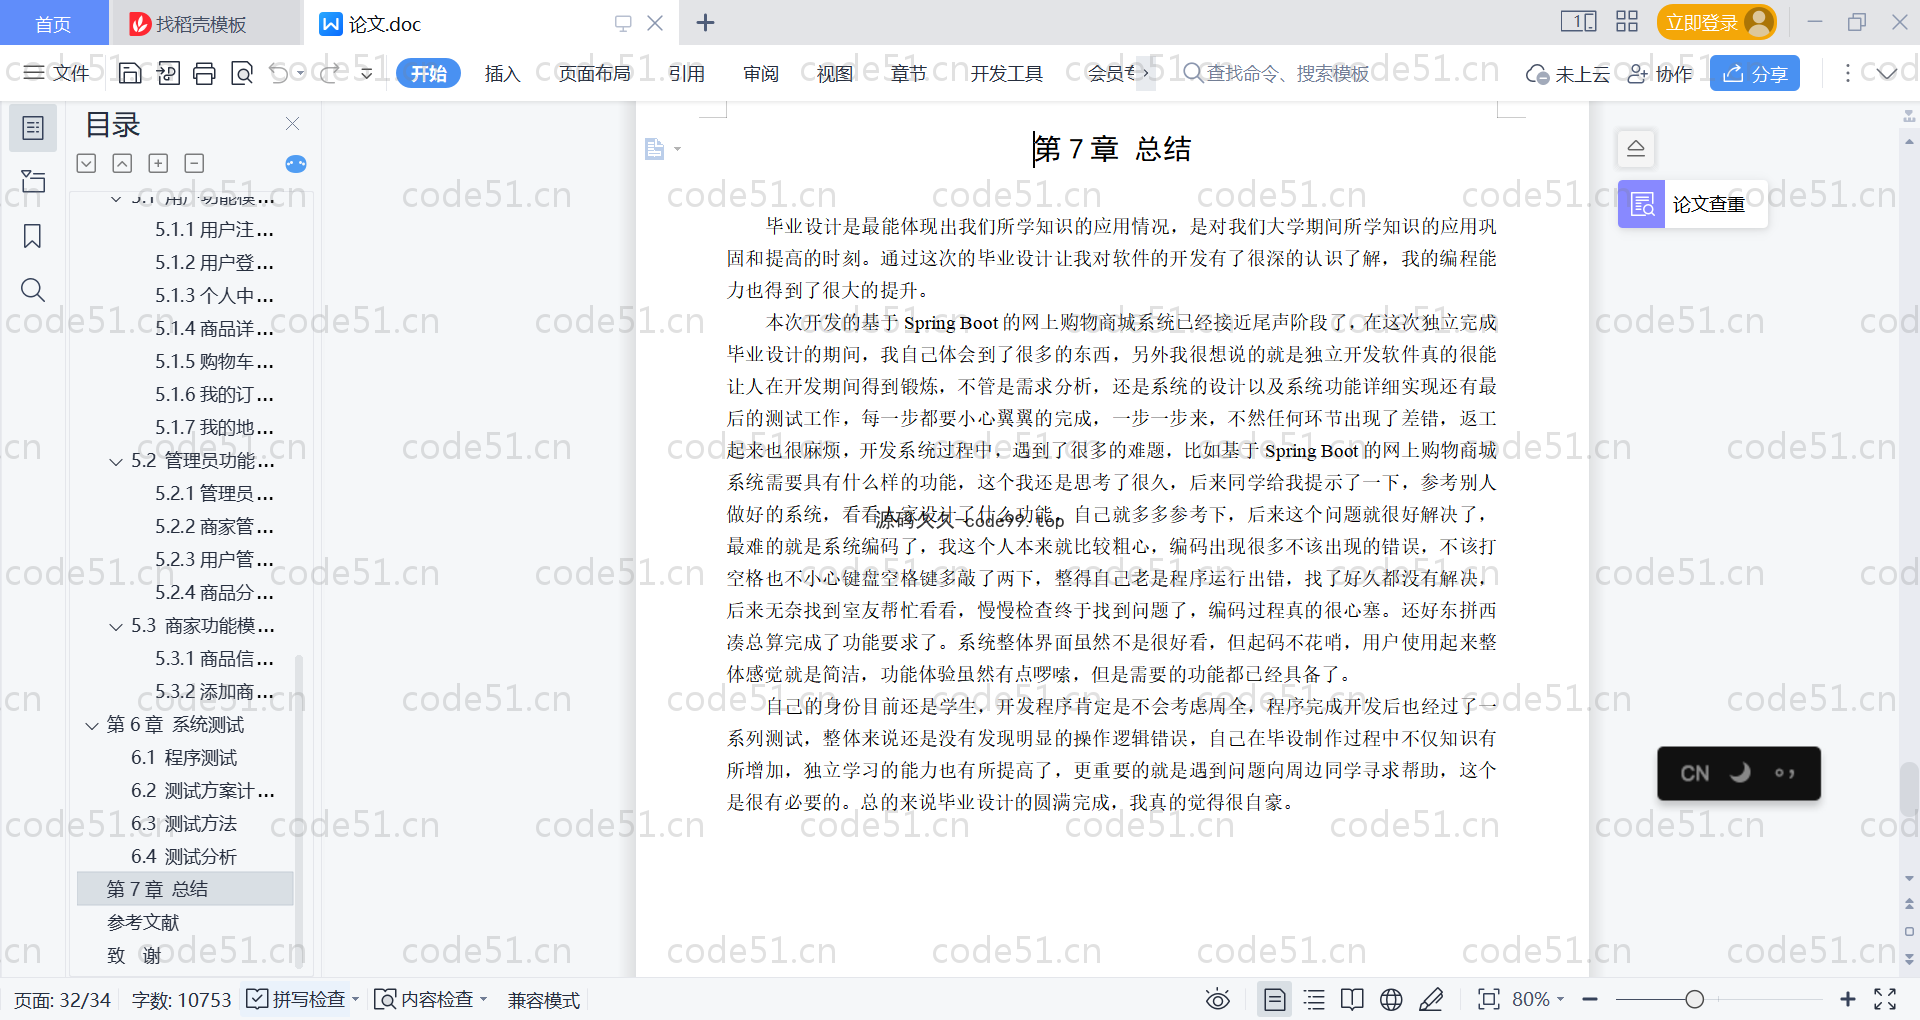The image size is (1920, 1020).
Task: Expand more ribbon tabs arrow
Action: [x=1146, y=73]
